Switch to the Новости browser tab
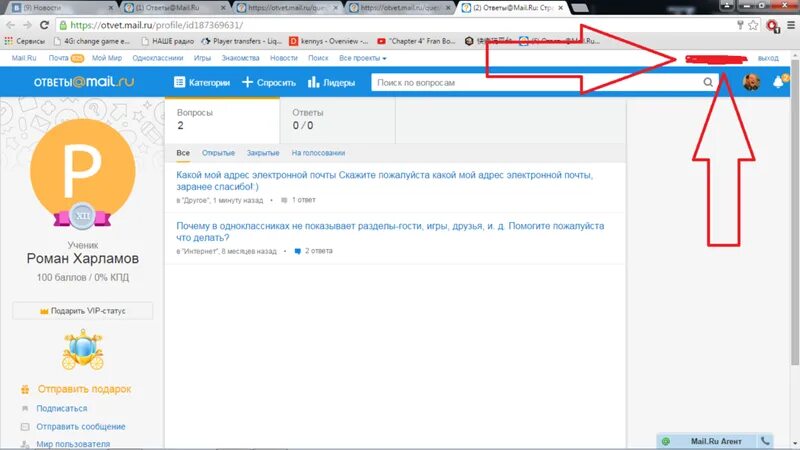The height and width of the screenshot is (450, 800). click(61, 8)
